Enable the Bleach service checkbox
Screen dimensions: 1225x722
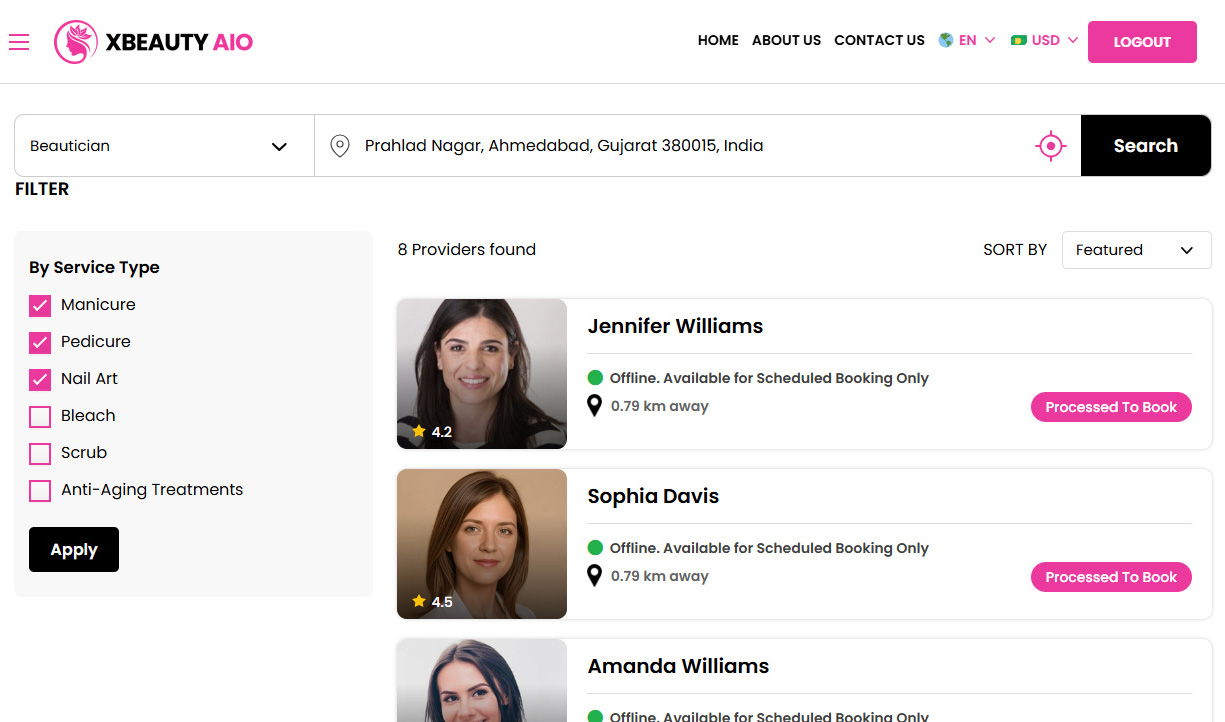pyautogui.click(x=40, y=416)
